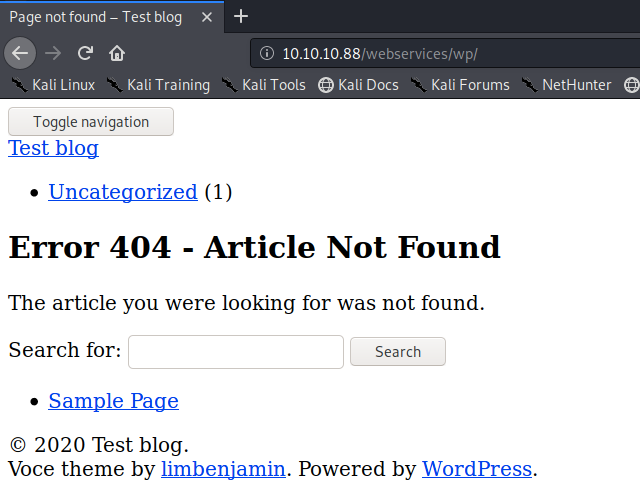Click the Search button
640x489 pixels.
(x=397, y=352)
